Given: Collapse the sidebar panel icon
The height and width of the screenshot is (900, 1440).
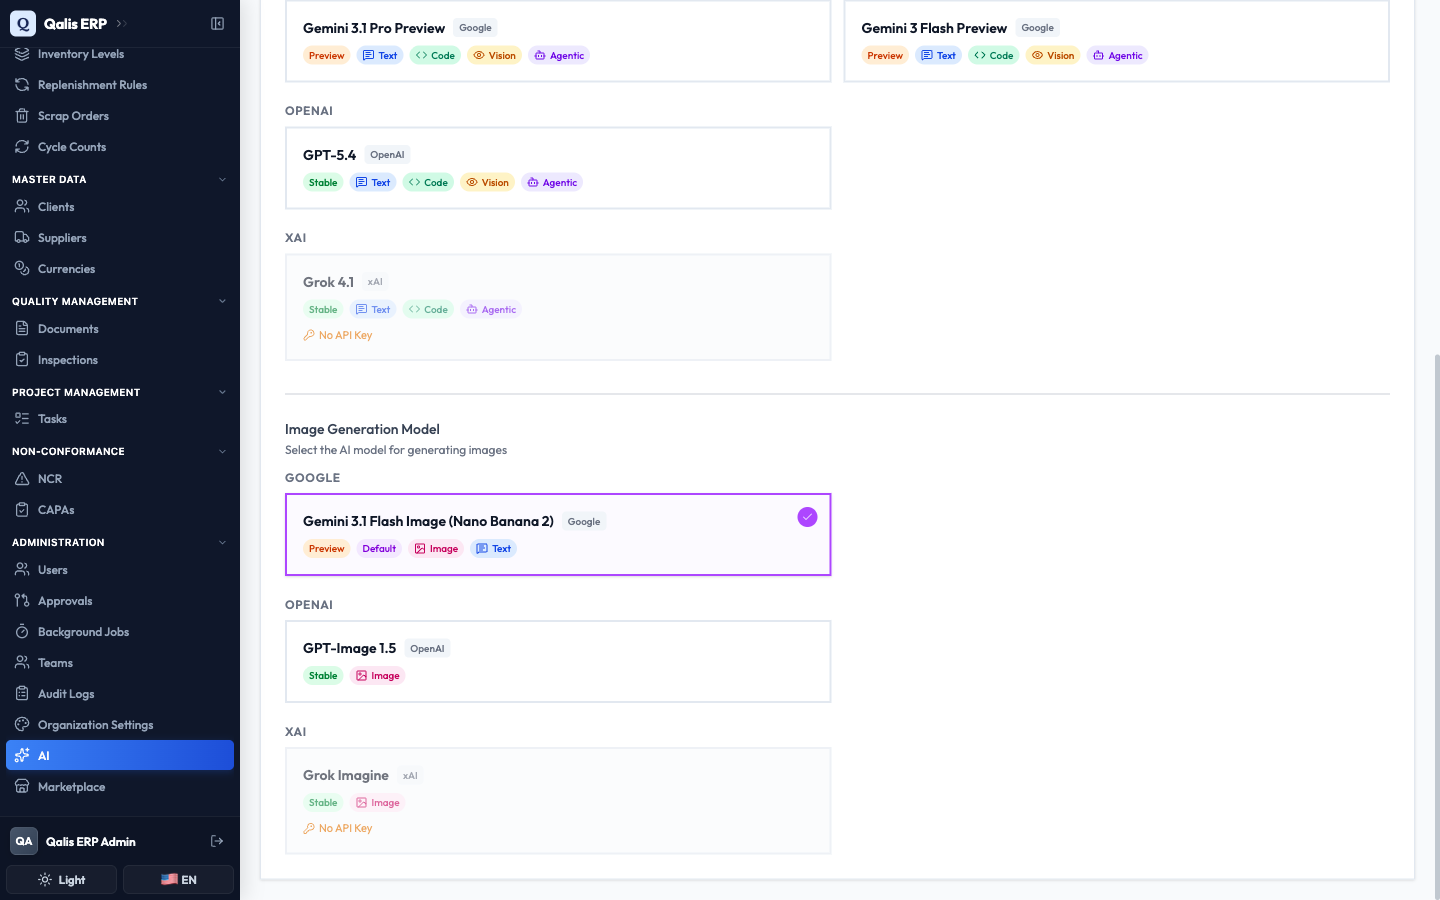Looking at the screenshot, I should [x=217, y=23].
